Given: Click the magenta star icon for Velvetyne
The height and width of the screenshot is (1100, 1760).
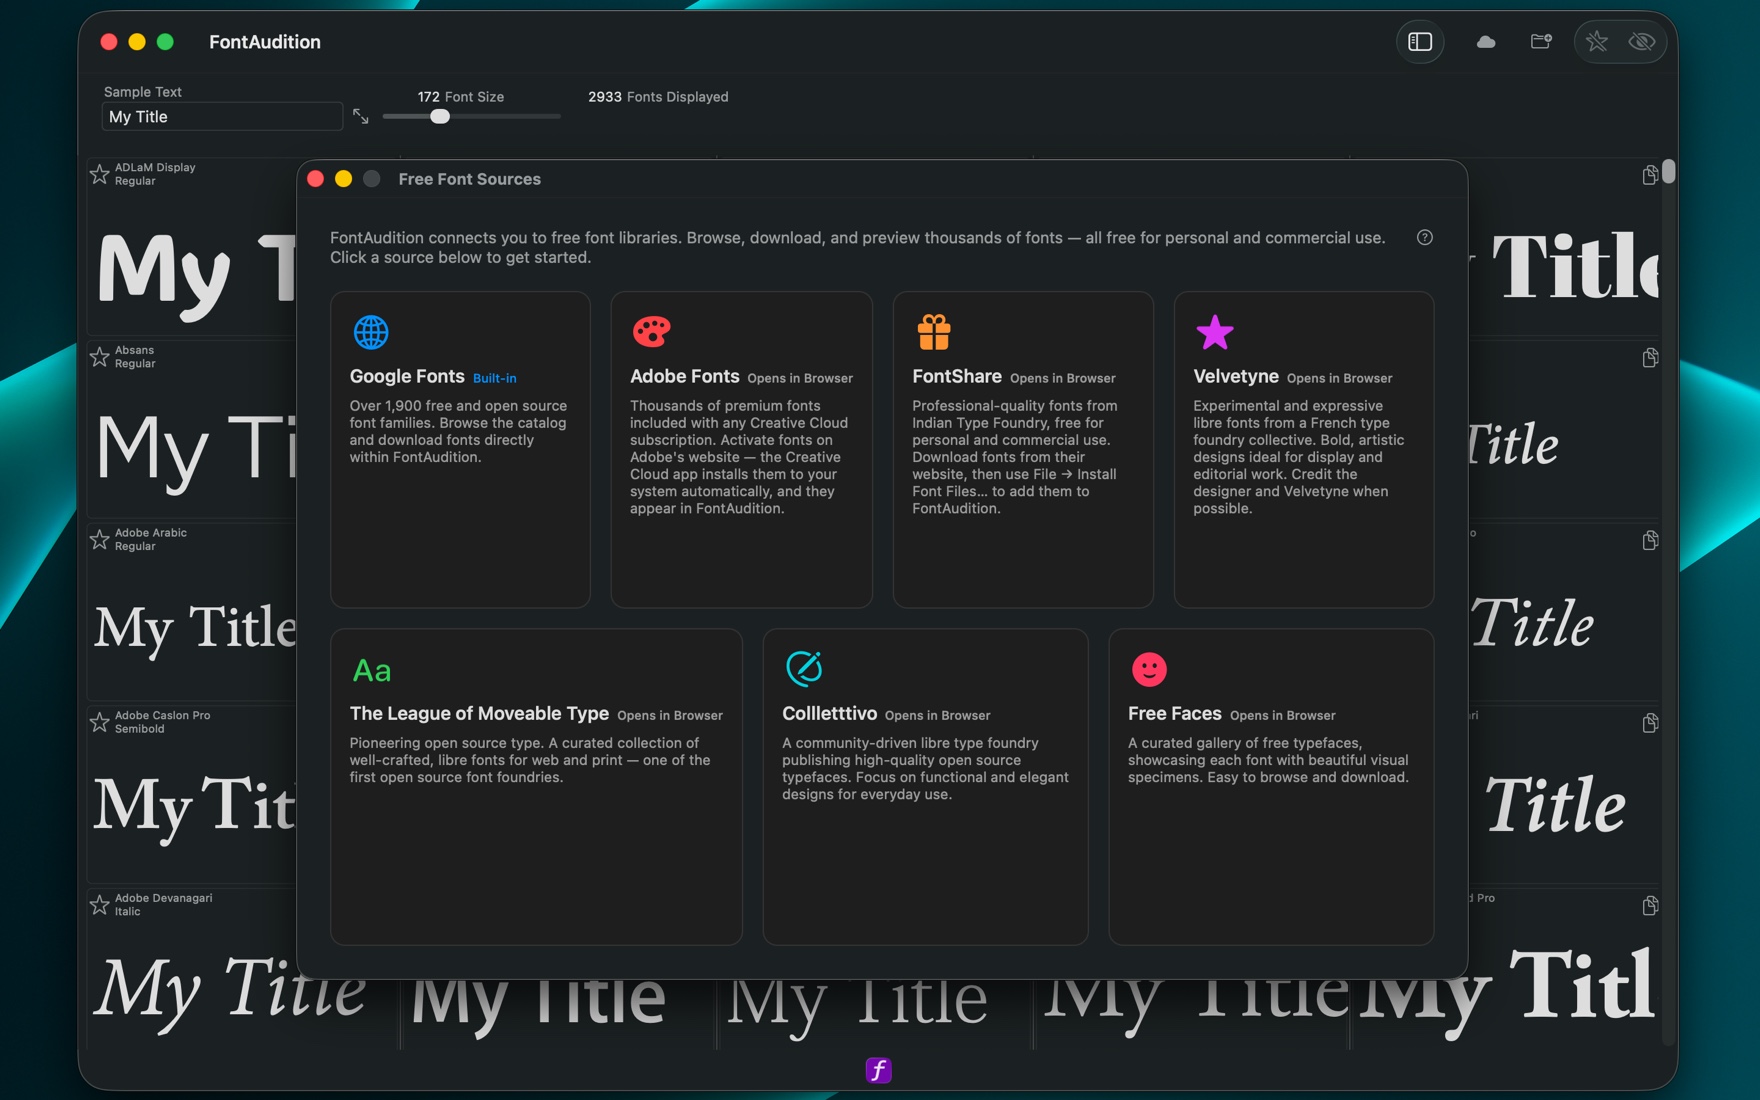Looking at the screenshot, I should [x=1215, y=332].
